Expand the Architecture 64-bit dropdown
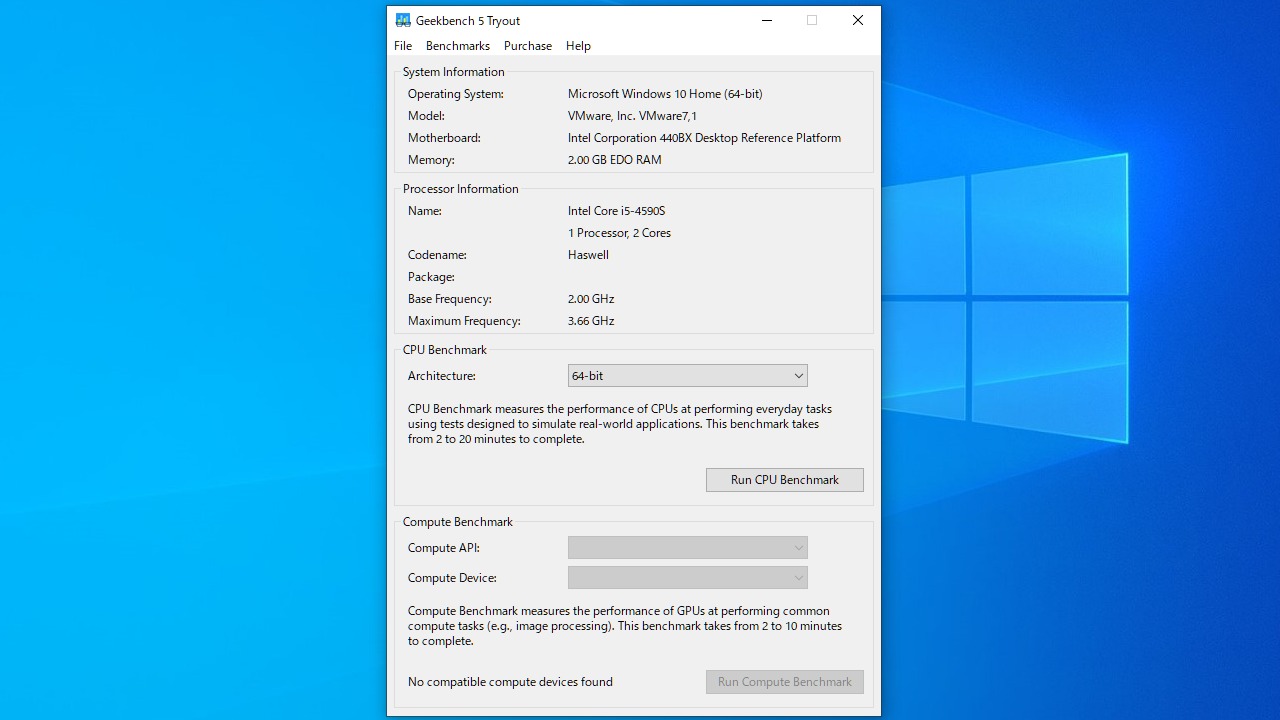Viewport: 1280px width, 720px height. [688, 376]
